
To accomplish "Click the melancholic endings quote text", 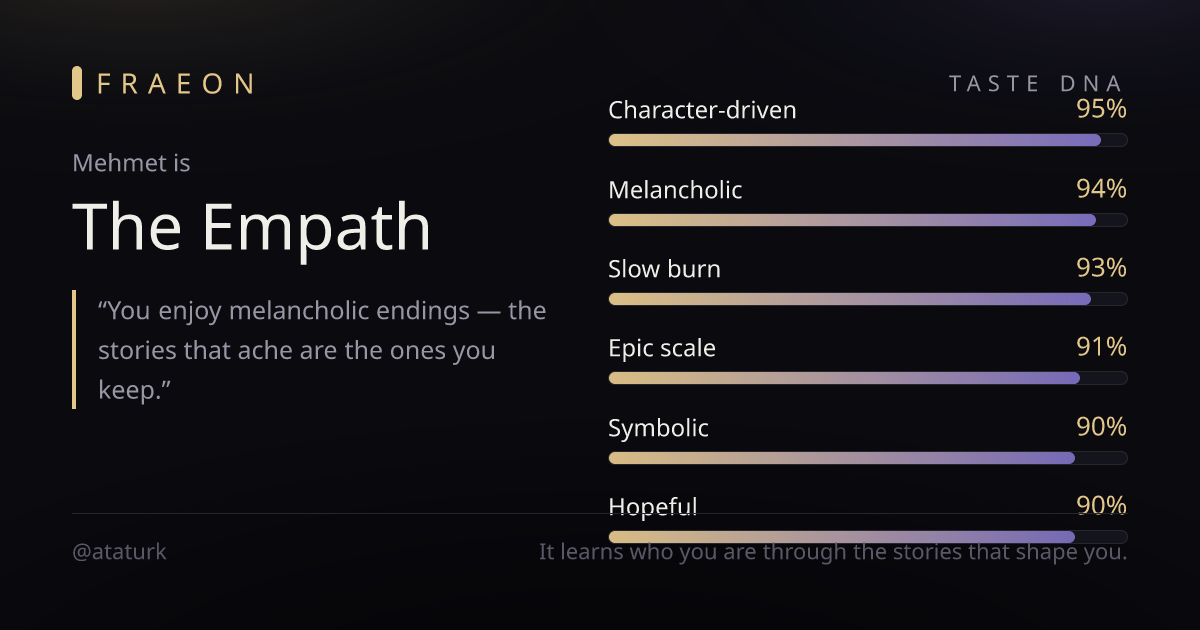I will [322, 350].
